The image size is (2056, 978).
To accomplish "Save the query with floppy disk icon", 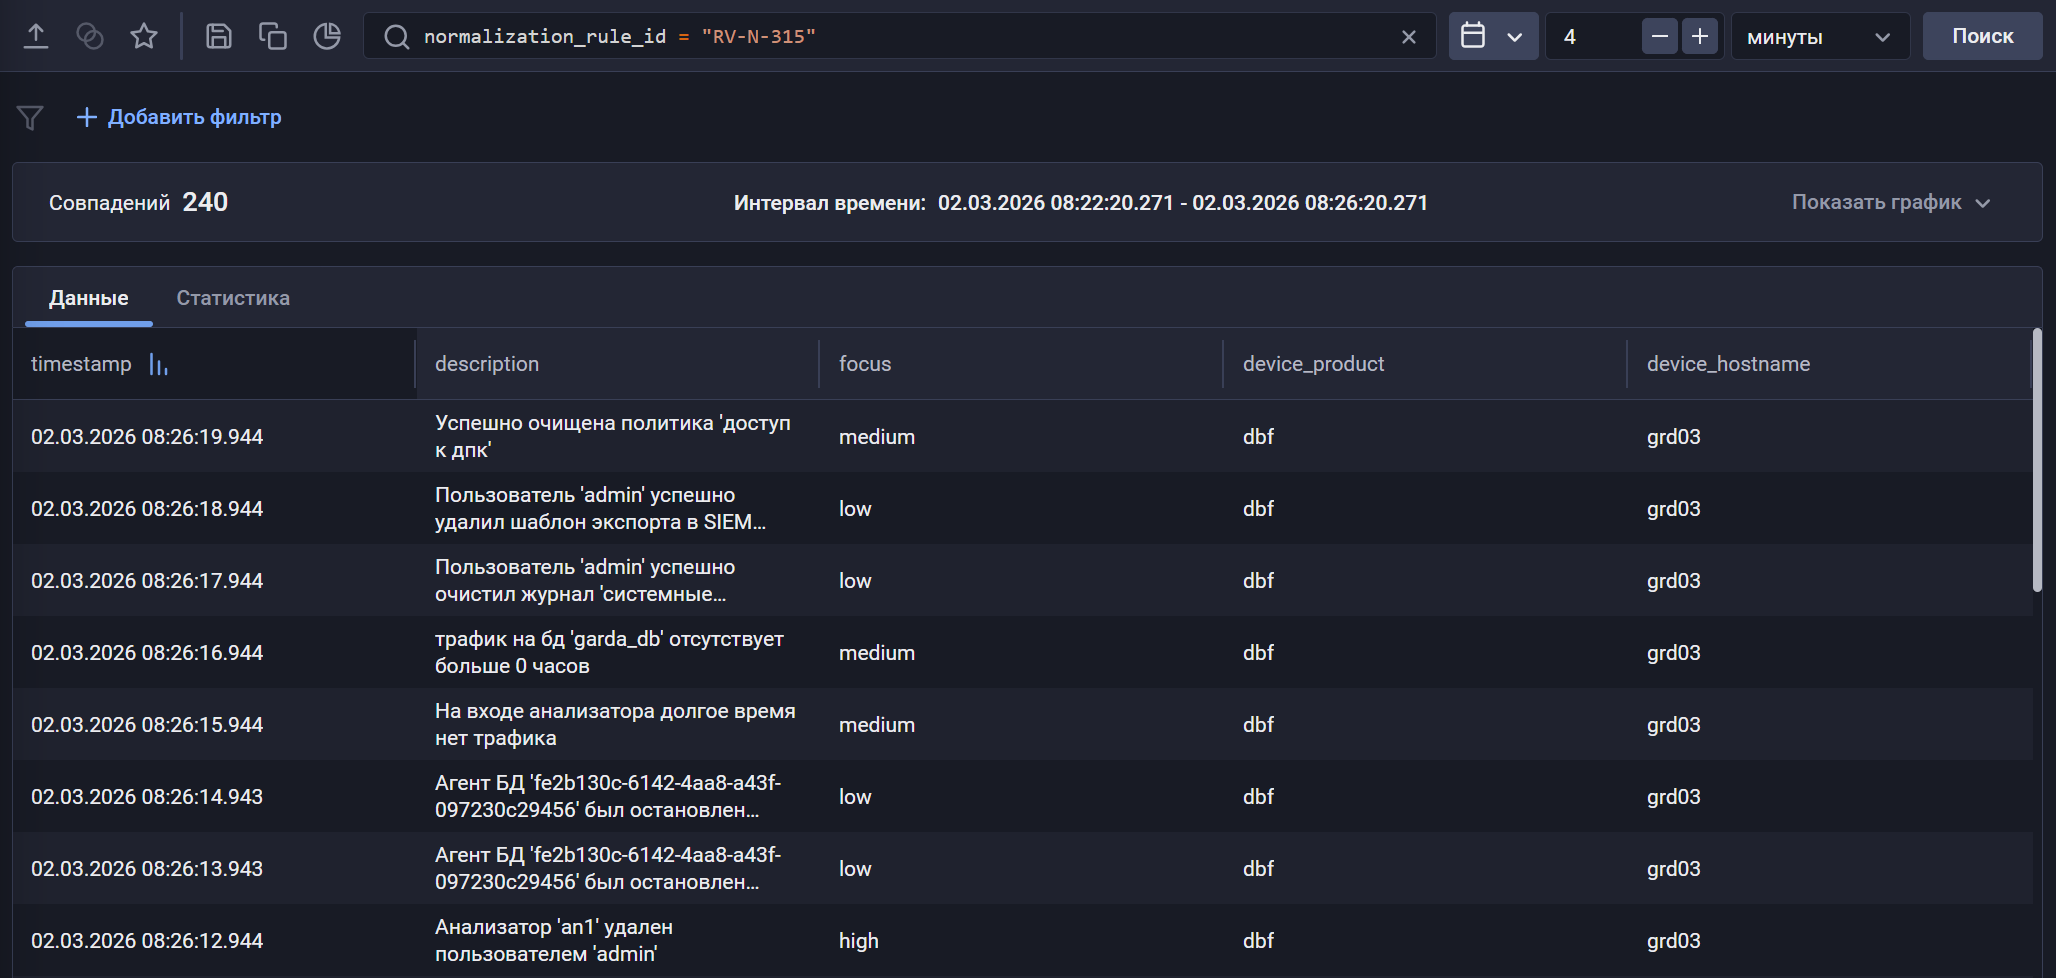I will (x=218, y=37).
